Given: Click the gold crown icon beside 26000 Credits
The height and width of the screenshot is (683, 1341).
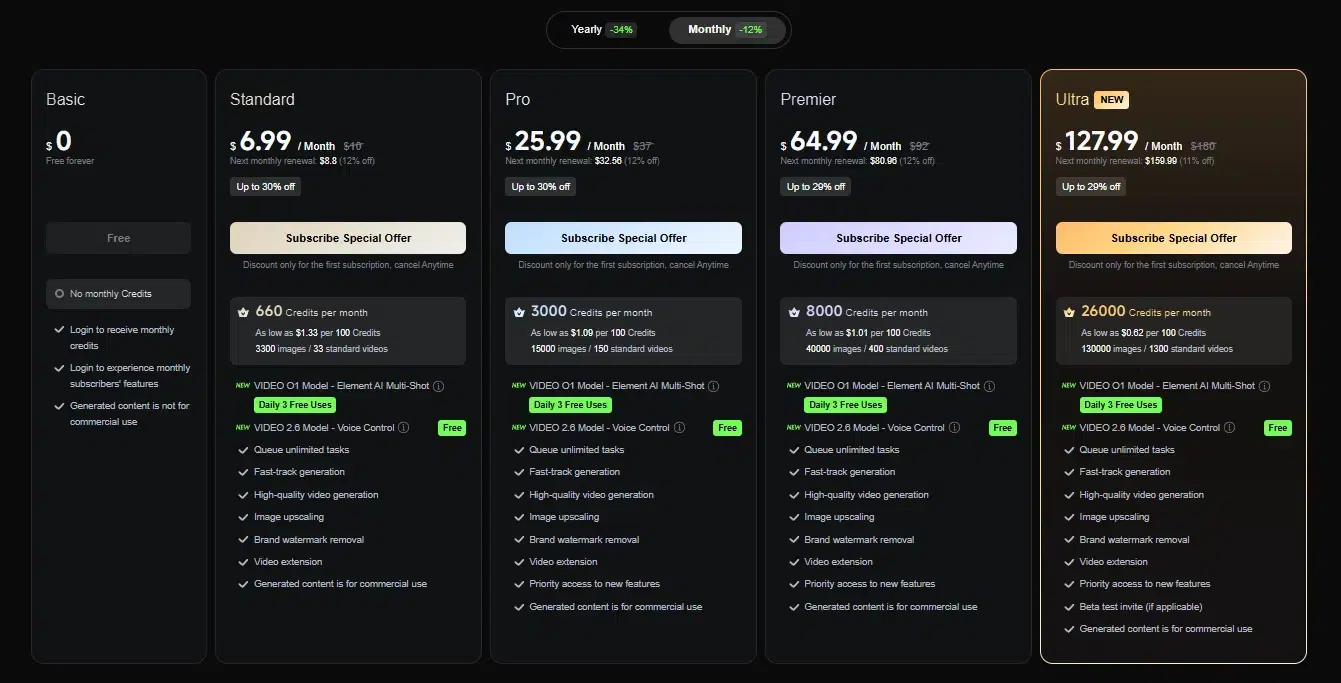Looking at the screenshot, I should [x=1068, y=312].
